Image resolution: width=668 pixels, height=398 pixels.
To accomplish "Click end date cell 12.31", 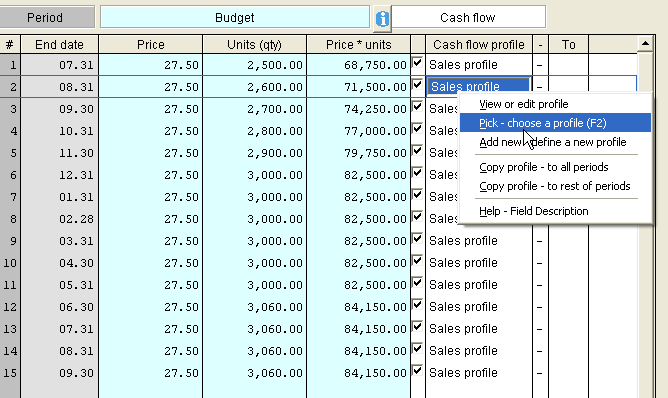I will click(60, 175).
